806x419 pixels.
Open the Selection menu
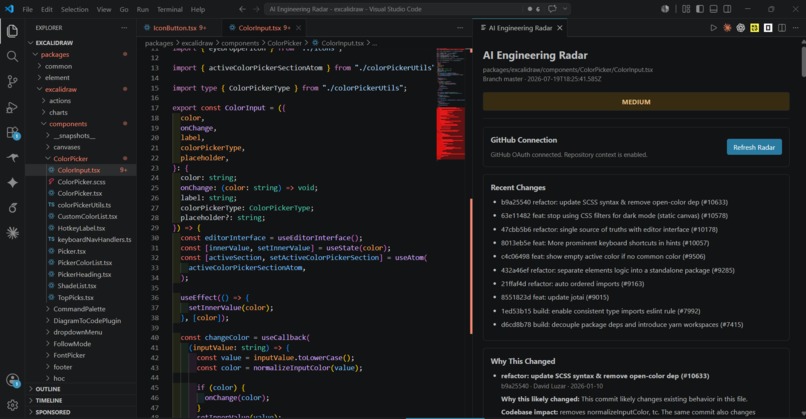pos(75,9)
